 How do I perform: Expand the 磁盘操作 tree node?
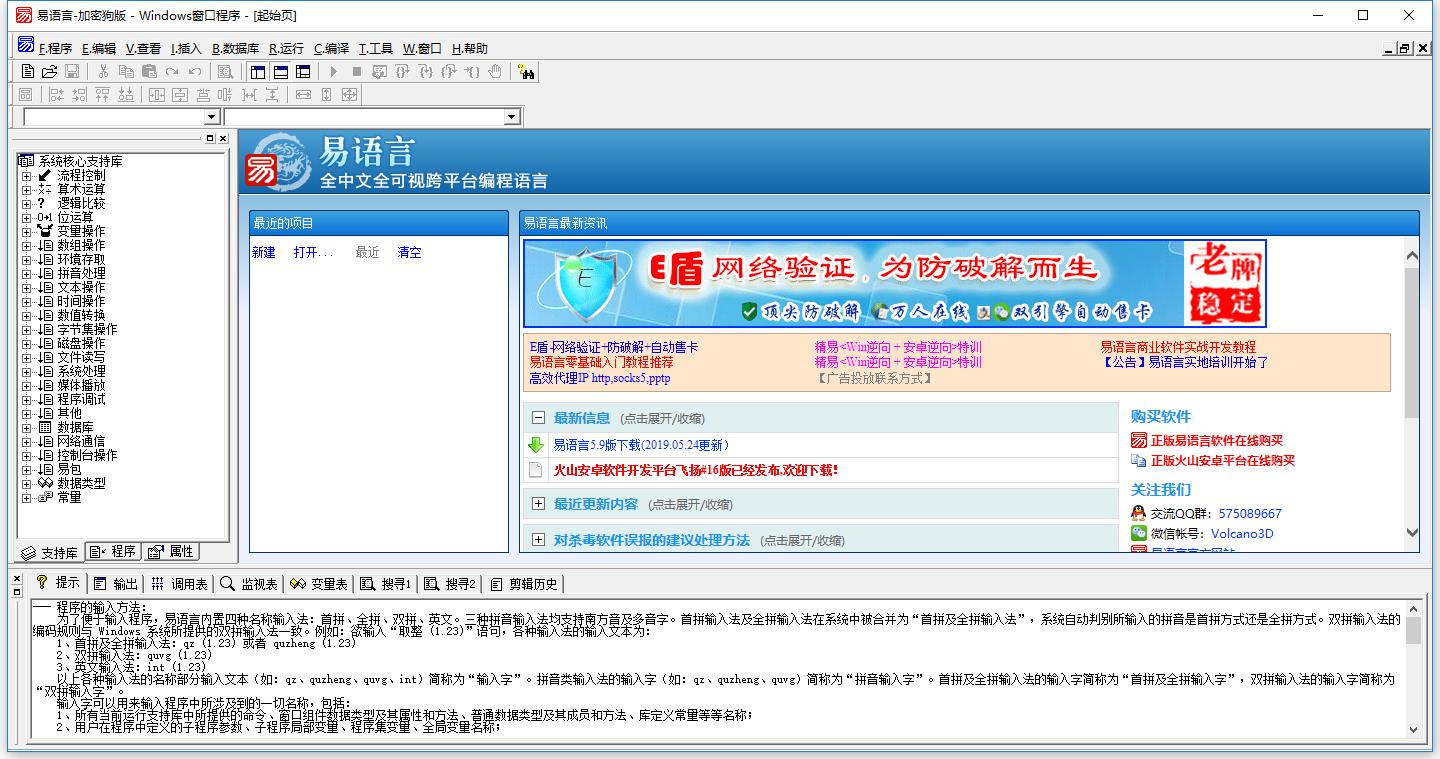pyautogui.click(x=27, y=343)
